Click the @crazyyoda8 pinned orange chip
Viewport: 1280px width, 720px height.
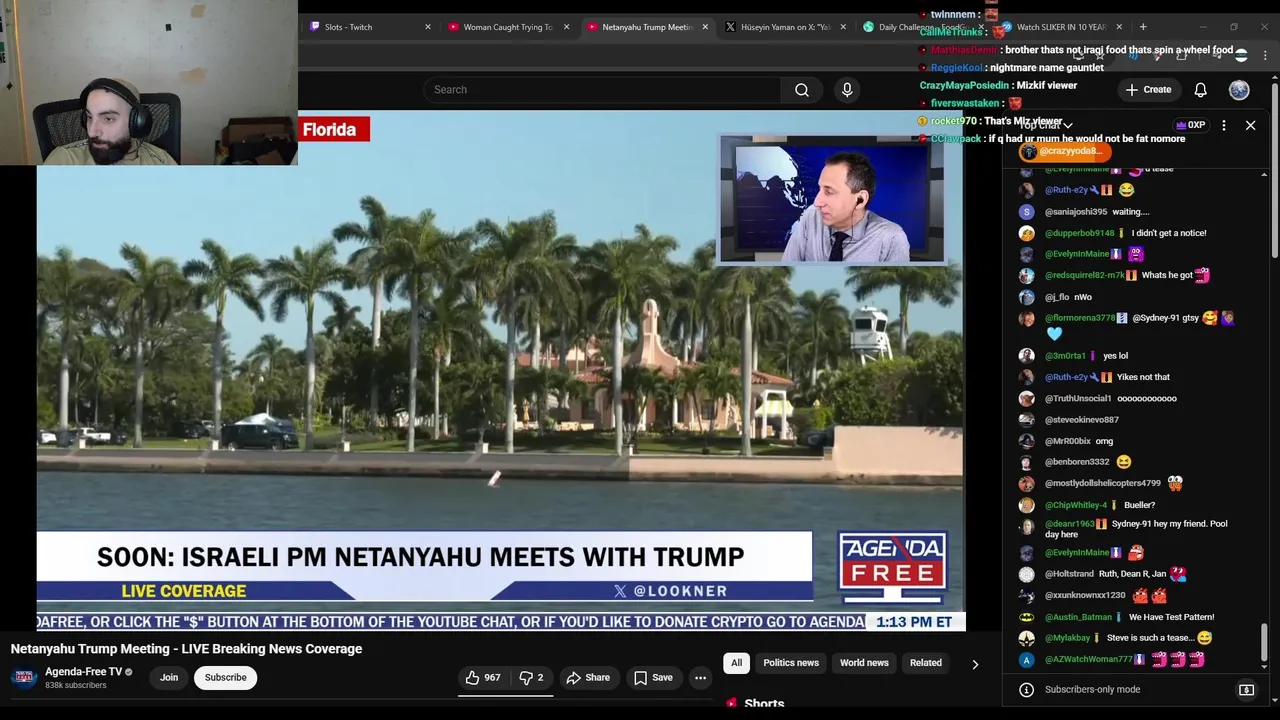1064,152
